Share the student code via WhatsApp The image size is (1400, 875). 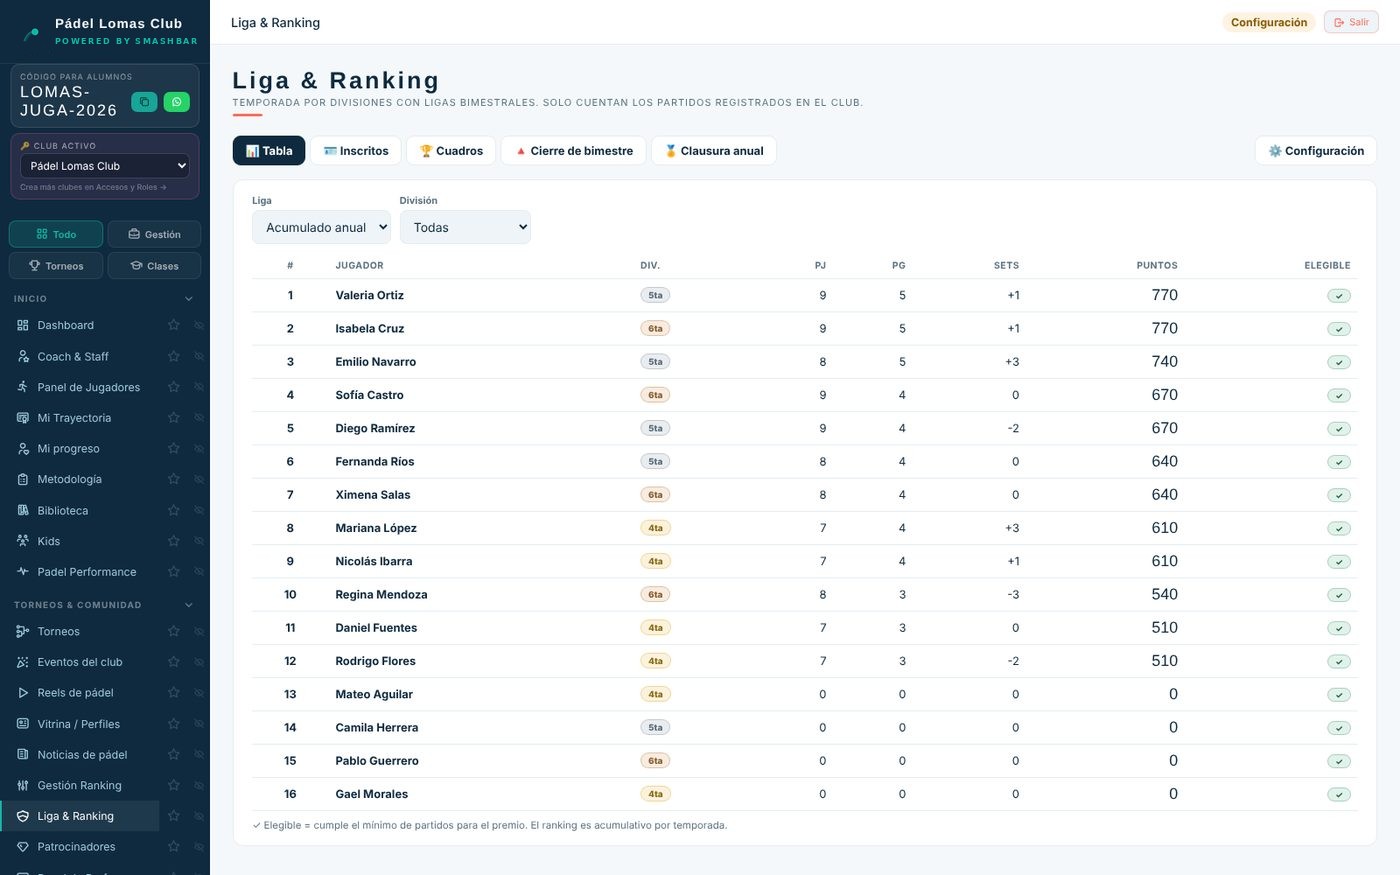click(177, 101)
